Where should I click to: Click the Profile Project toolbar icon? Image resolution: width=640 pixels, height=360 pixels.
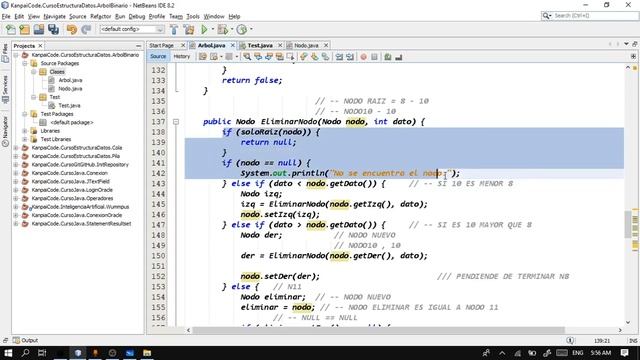[x=242, y=29]
